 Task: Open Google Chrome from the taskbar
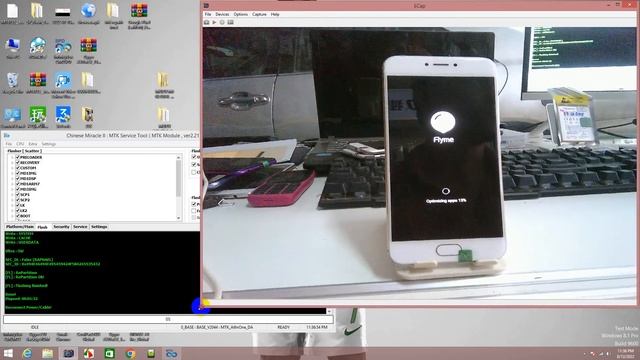click(131, 353)
